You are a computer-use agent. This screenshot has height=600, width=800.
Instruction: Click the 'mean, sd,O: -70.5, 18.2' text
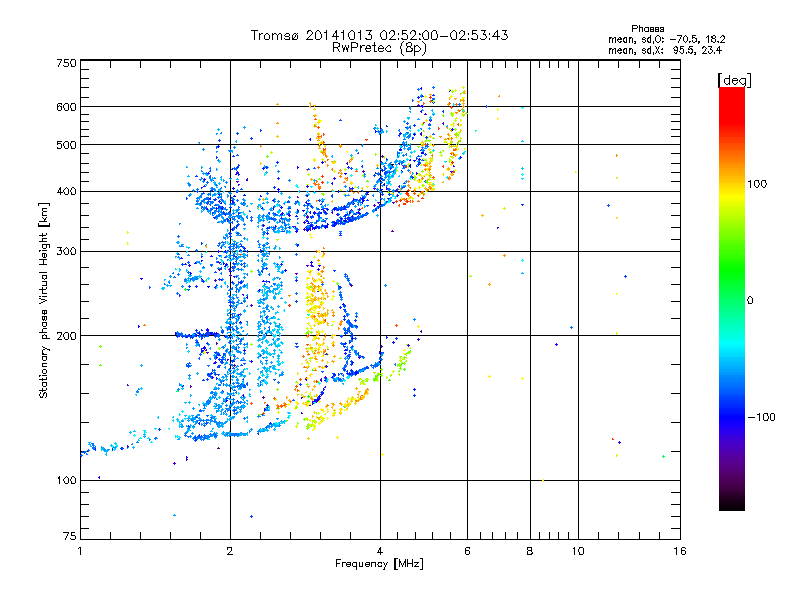666,39
